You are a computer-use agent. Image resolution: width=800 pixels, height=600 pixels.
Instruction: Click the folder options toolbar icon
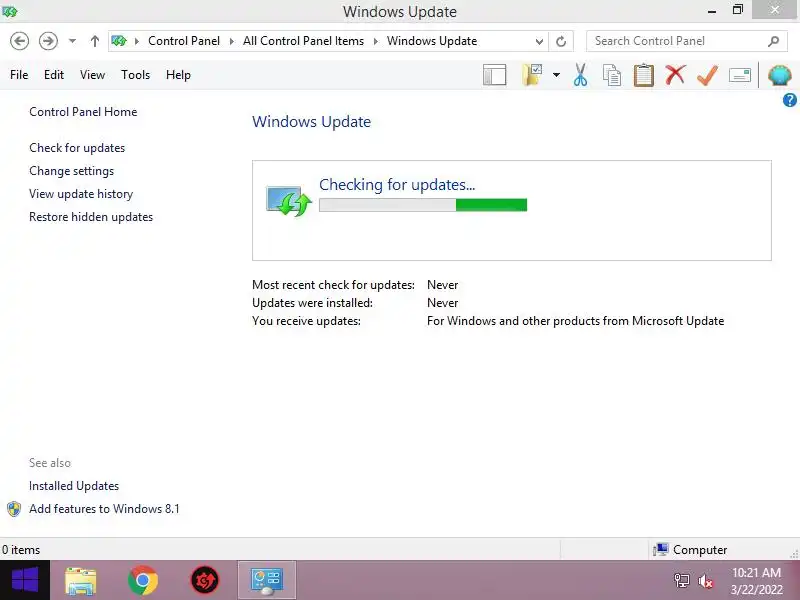(532, 75)
